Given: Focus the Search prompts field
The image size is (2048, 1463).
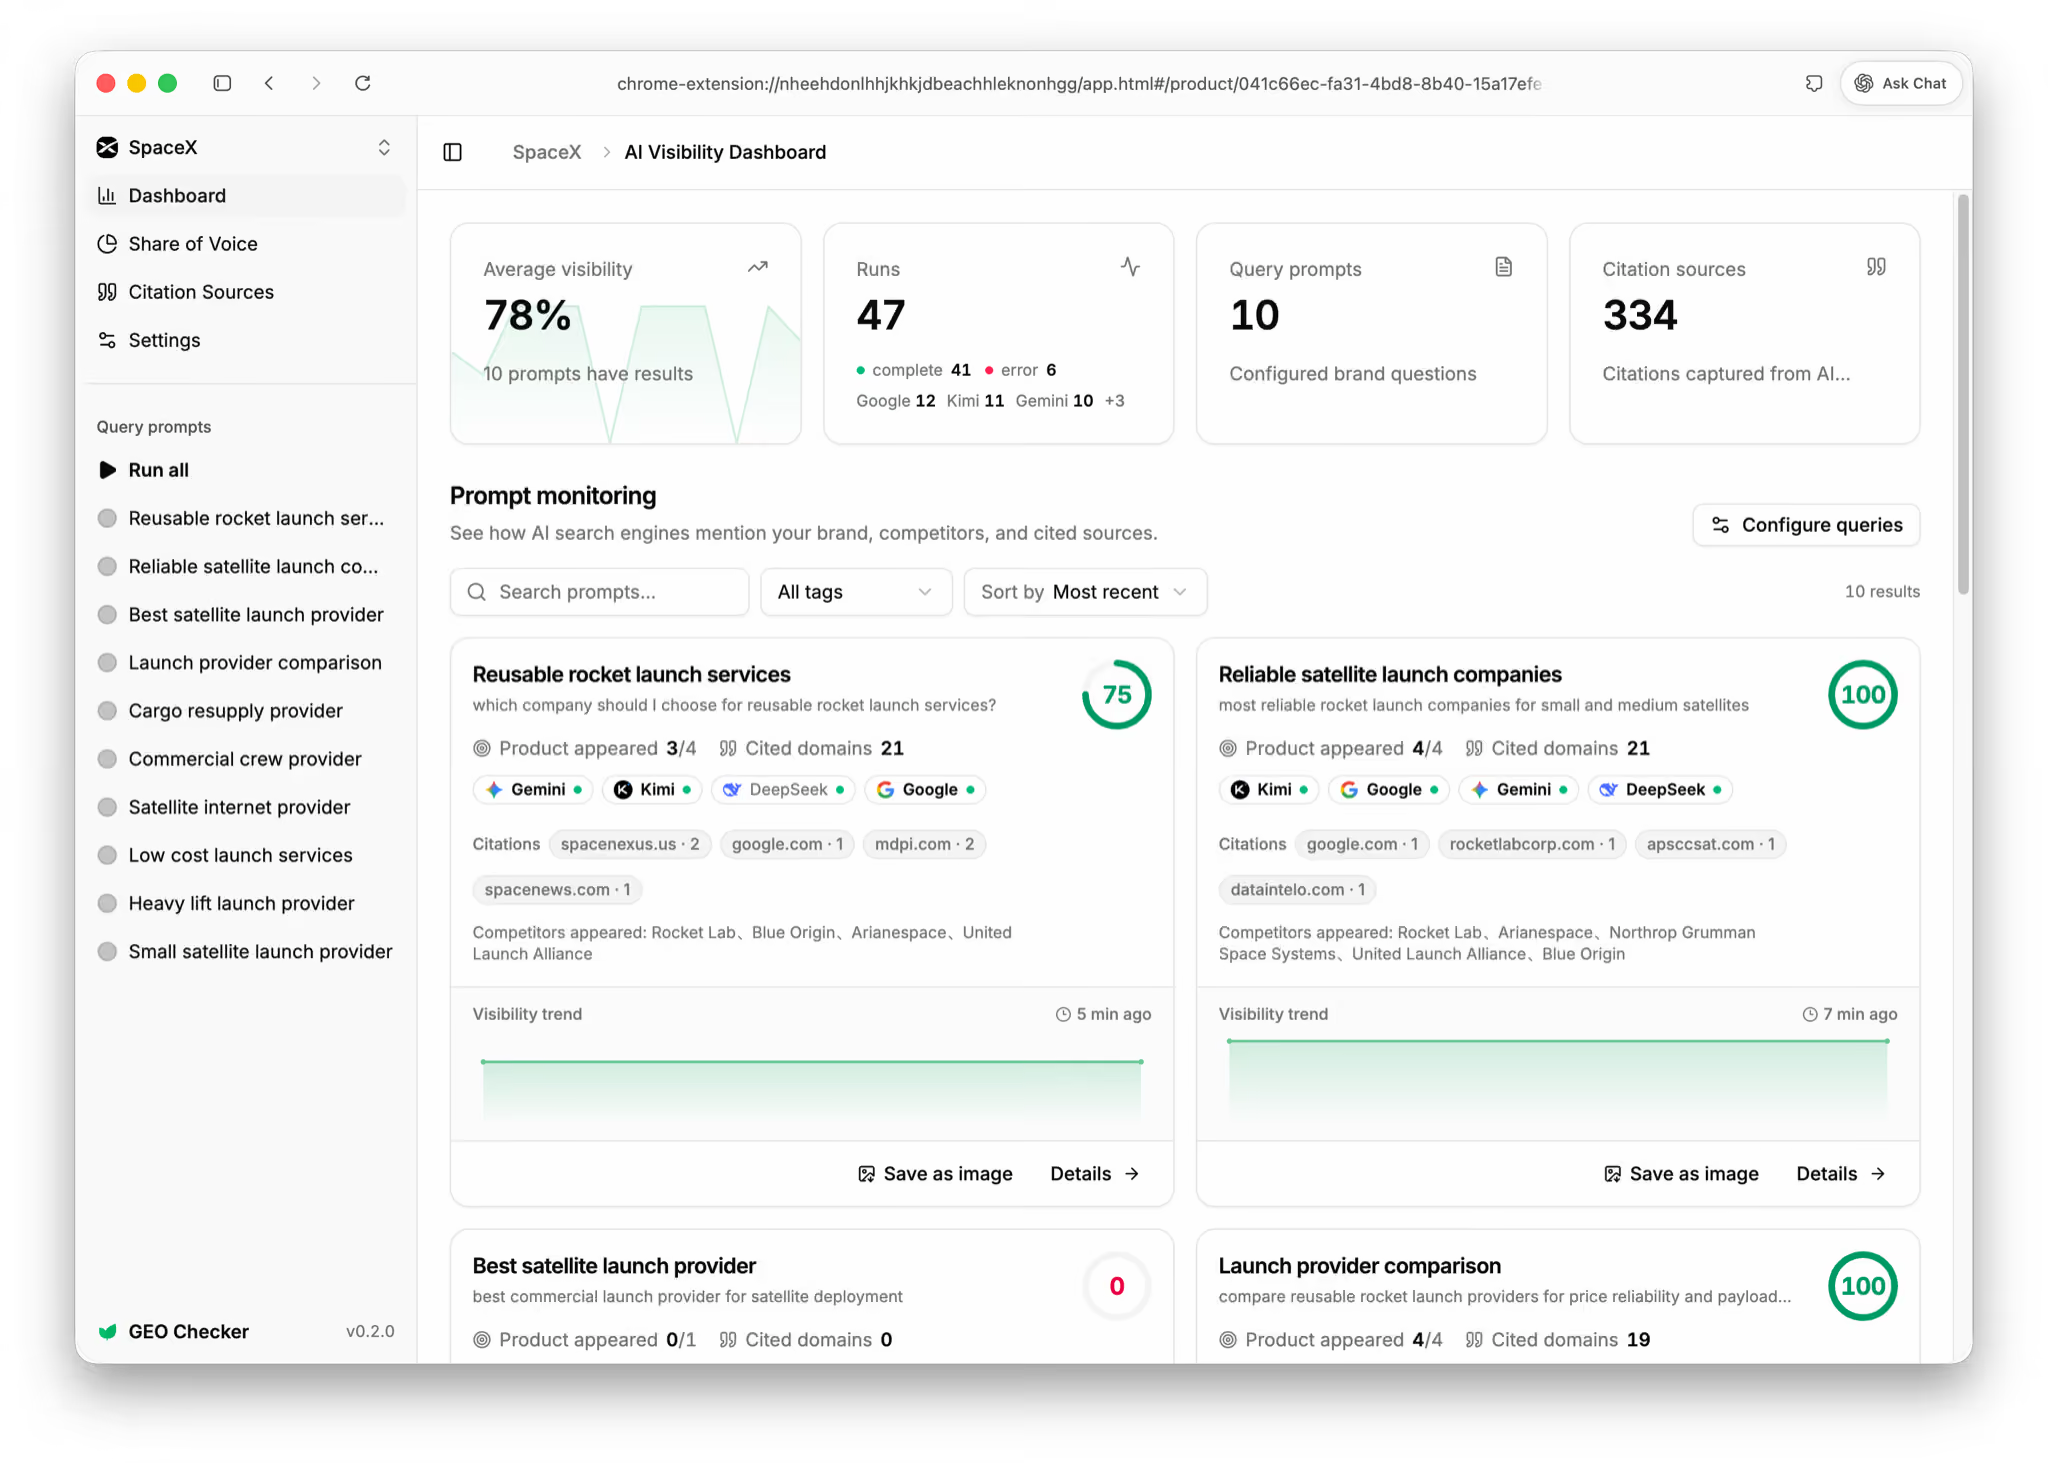Looking at the screenshot, I should [599, 592].
